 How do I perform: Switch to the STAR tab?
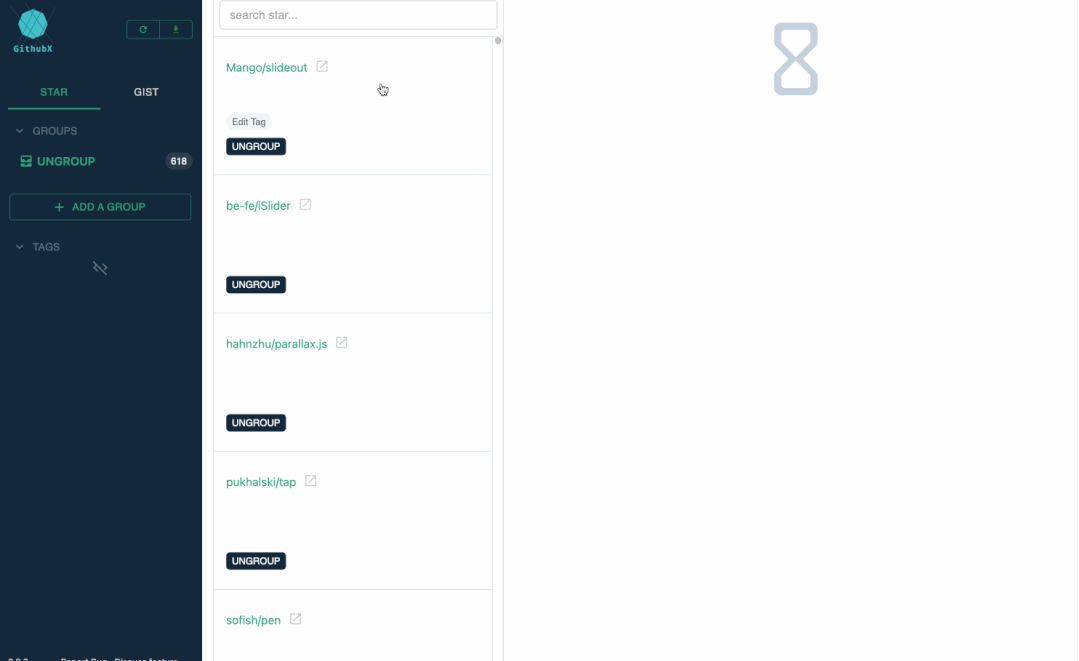[x=54, y=92]
